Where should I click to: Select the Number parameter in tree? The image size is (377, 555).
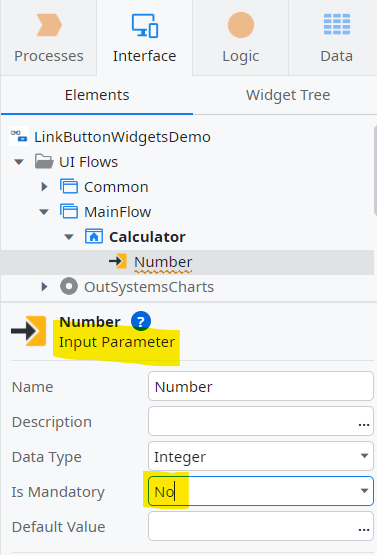click(163, 262)
